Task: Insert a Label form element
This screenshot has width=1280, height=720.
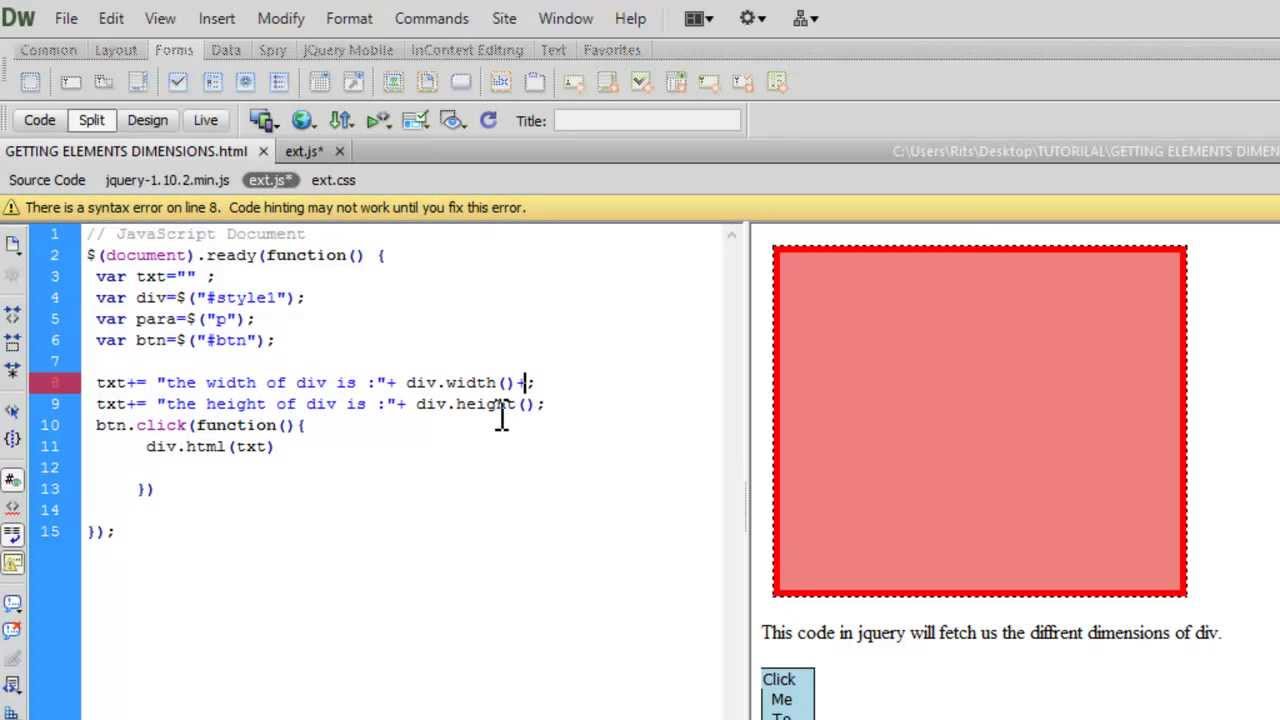Action: tap(501, 82)
